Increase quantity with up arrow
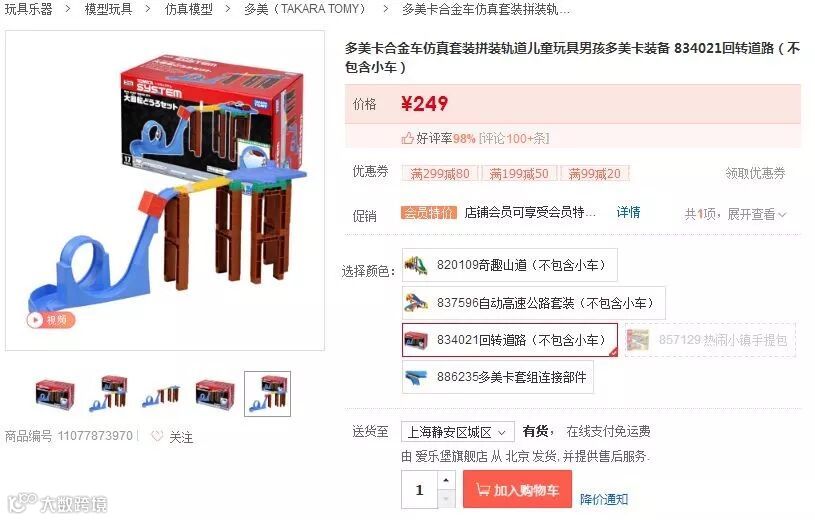815x520 pixels. point(446,480)
